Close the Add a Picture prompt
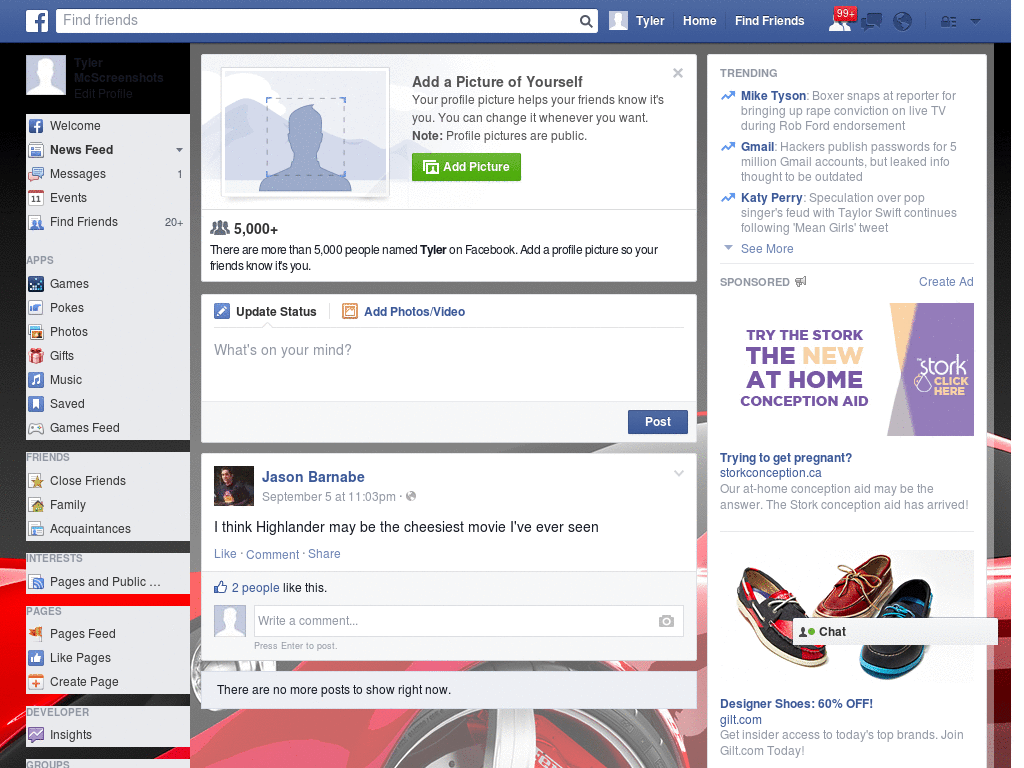This screenshot has width=1024, height=768. pos(678,73)
